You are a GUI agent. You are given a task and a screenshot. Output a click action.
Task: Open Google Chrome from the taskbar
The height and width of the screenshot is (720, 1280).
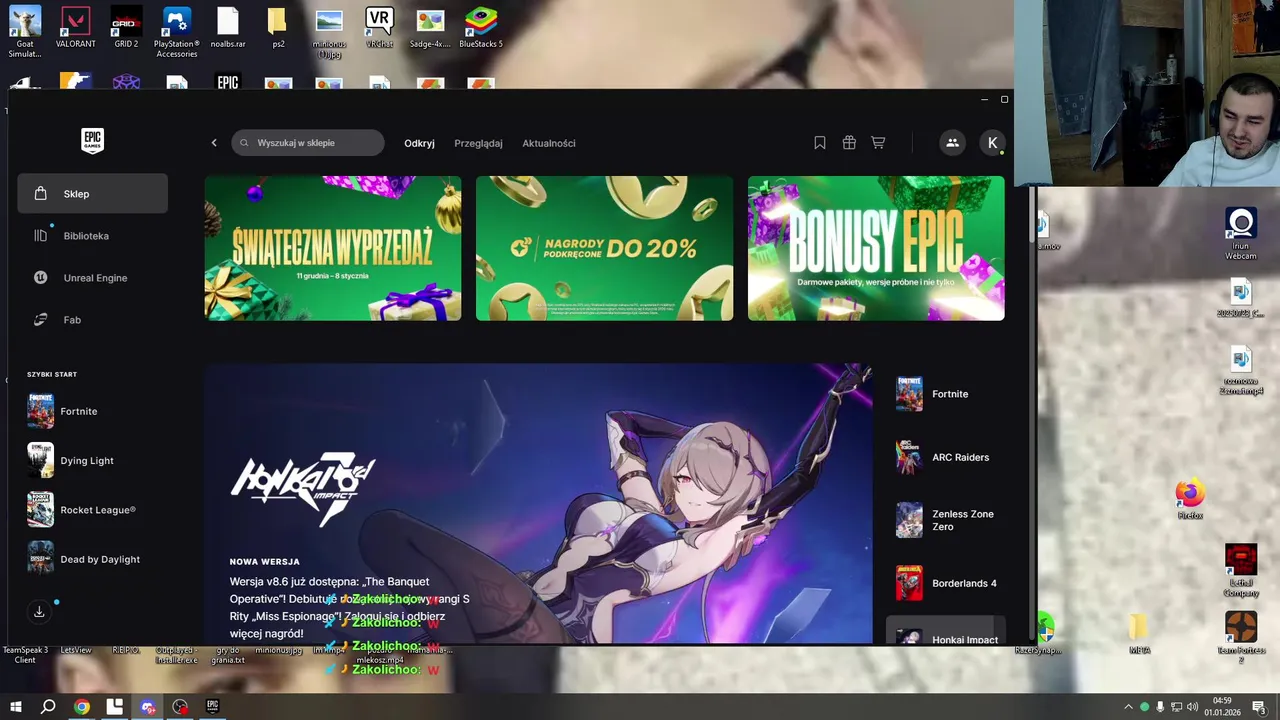[x=82, y=707]
